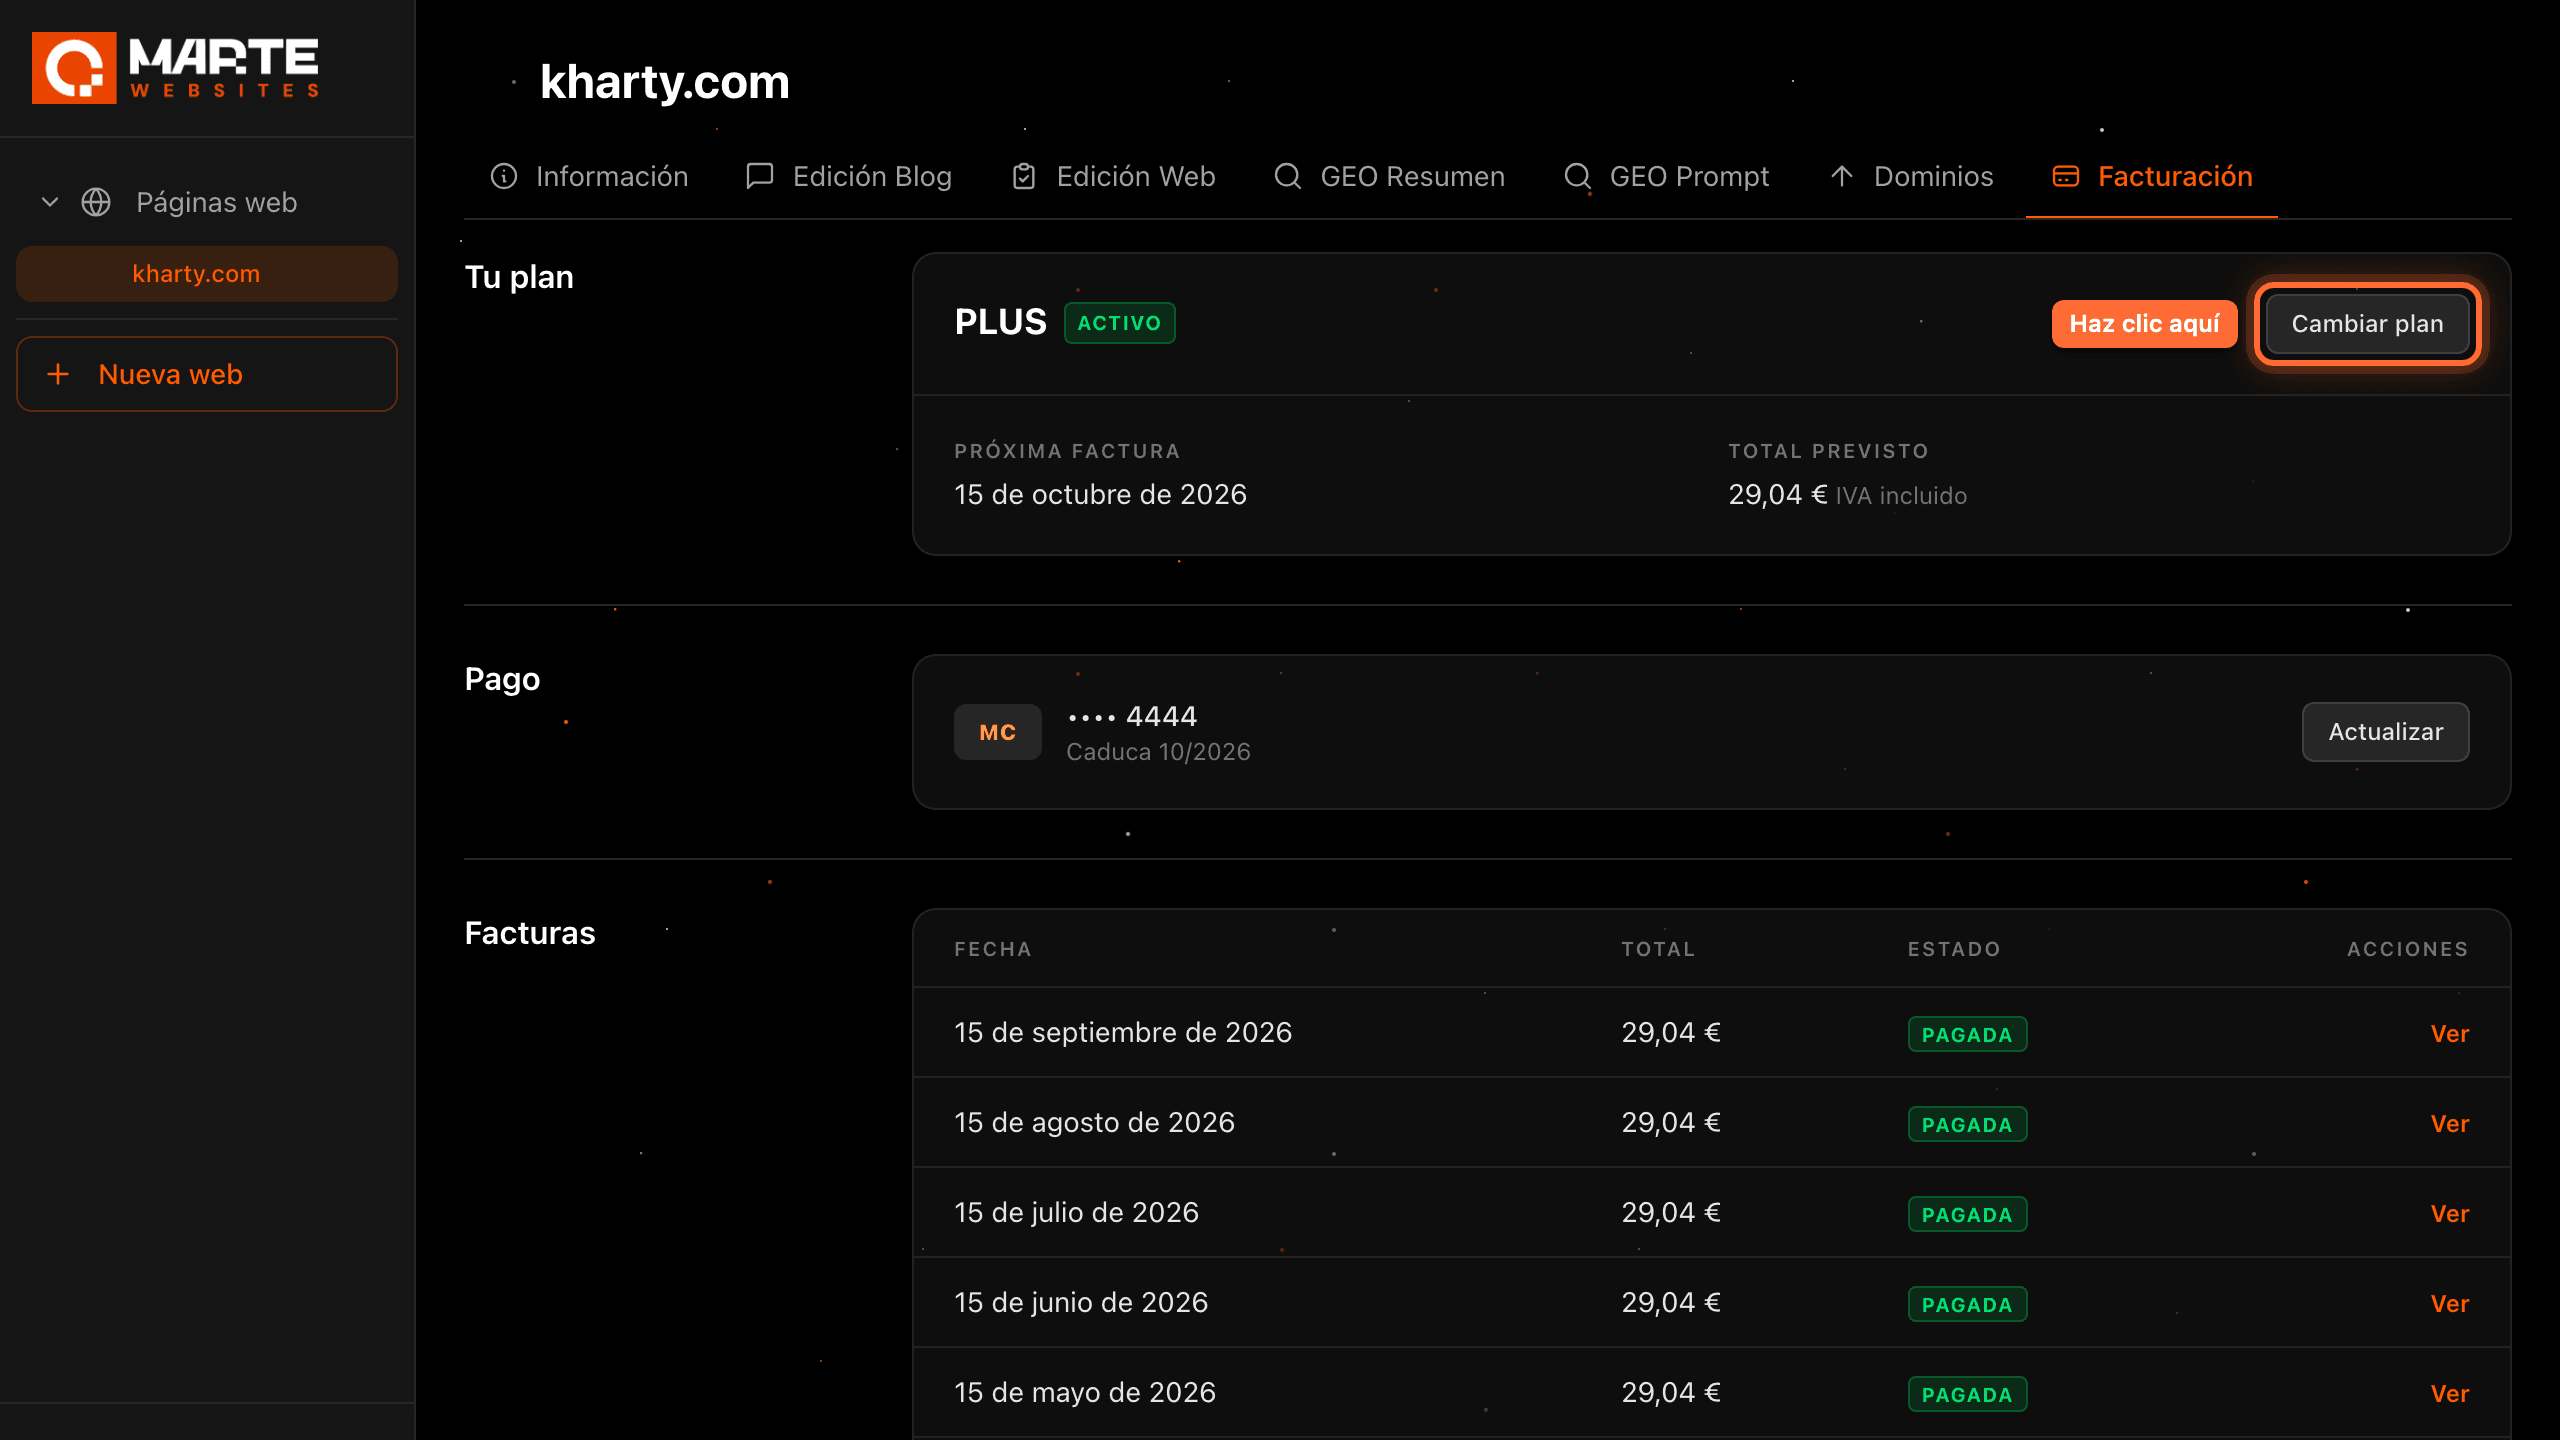The image size is (2560, 1440).
Task: Click the kharty.com page title
Action: [664, 82]
